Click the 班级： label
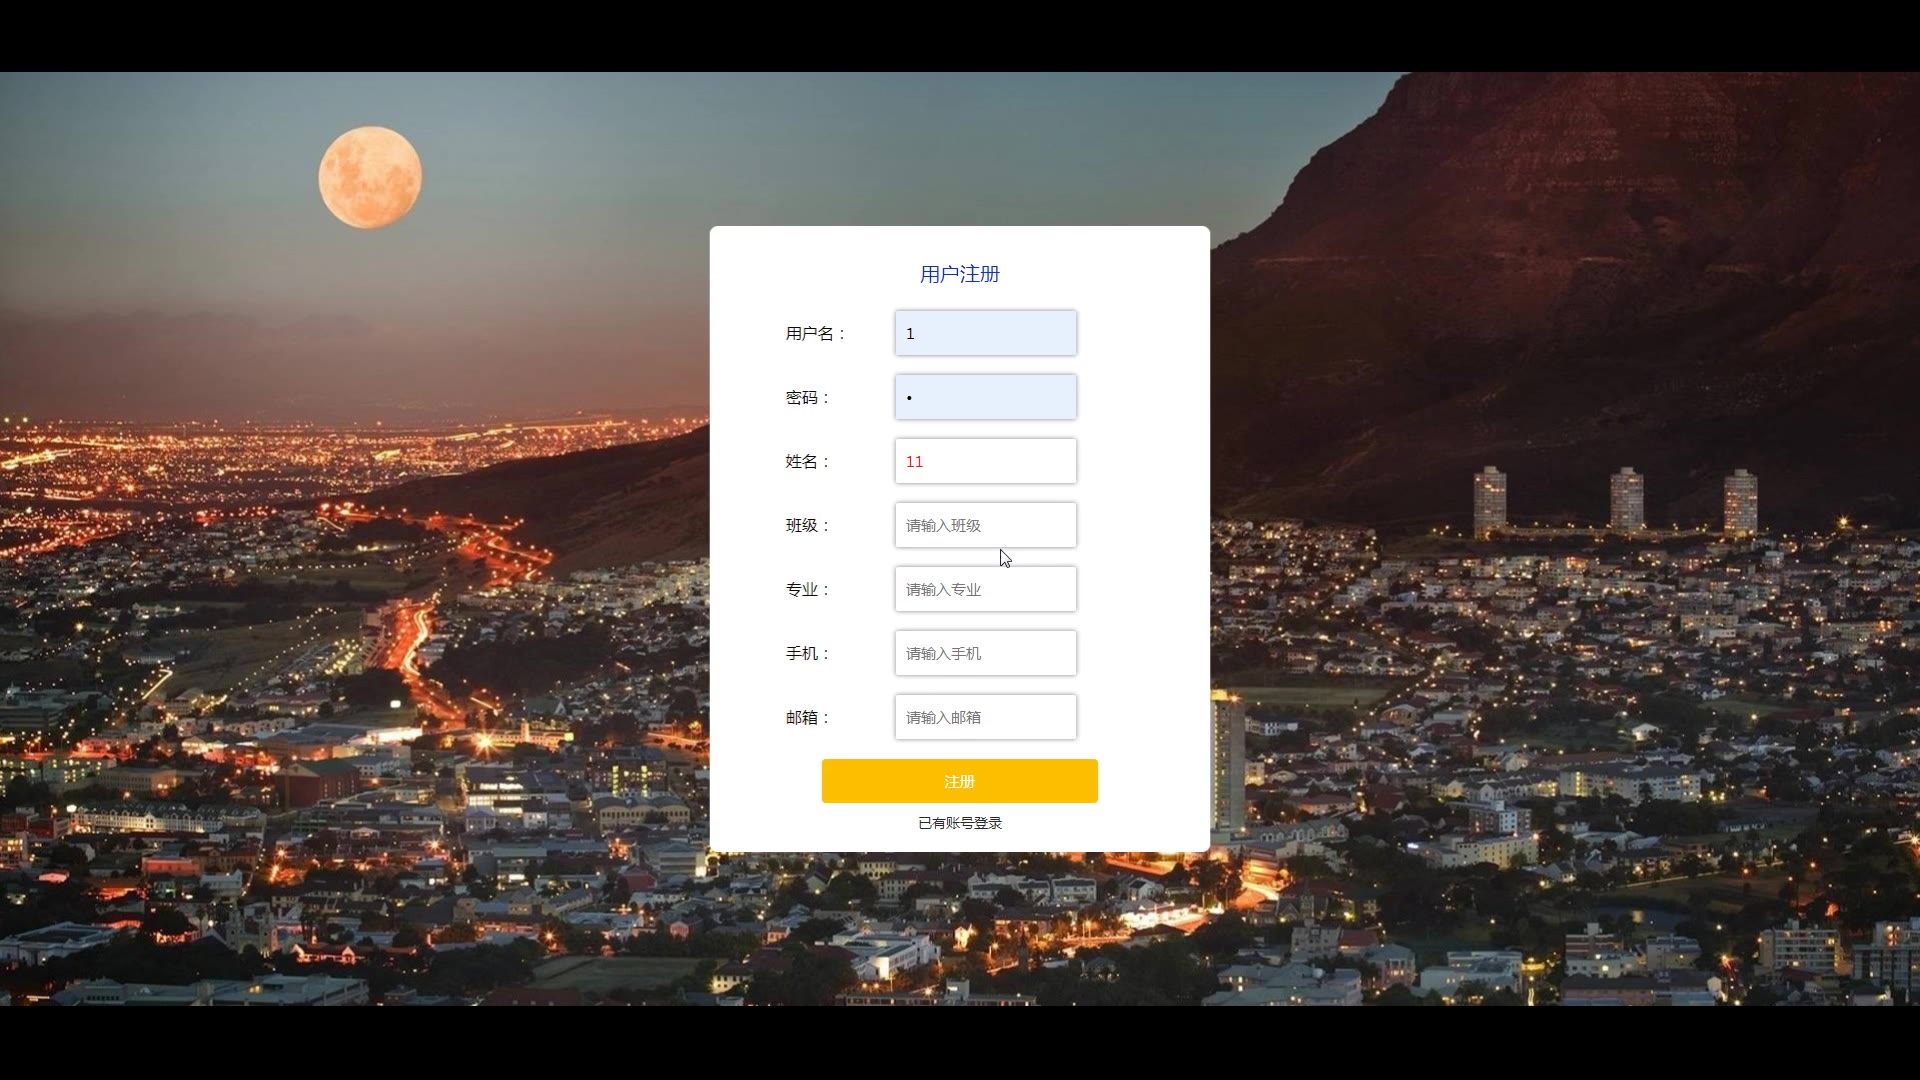Image resolution: width=1920 pixels, height=1080 pixels. 807,526
